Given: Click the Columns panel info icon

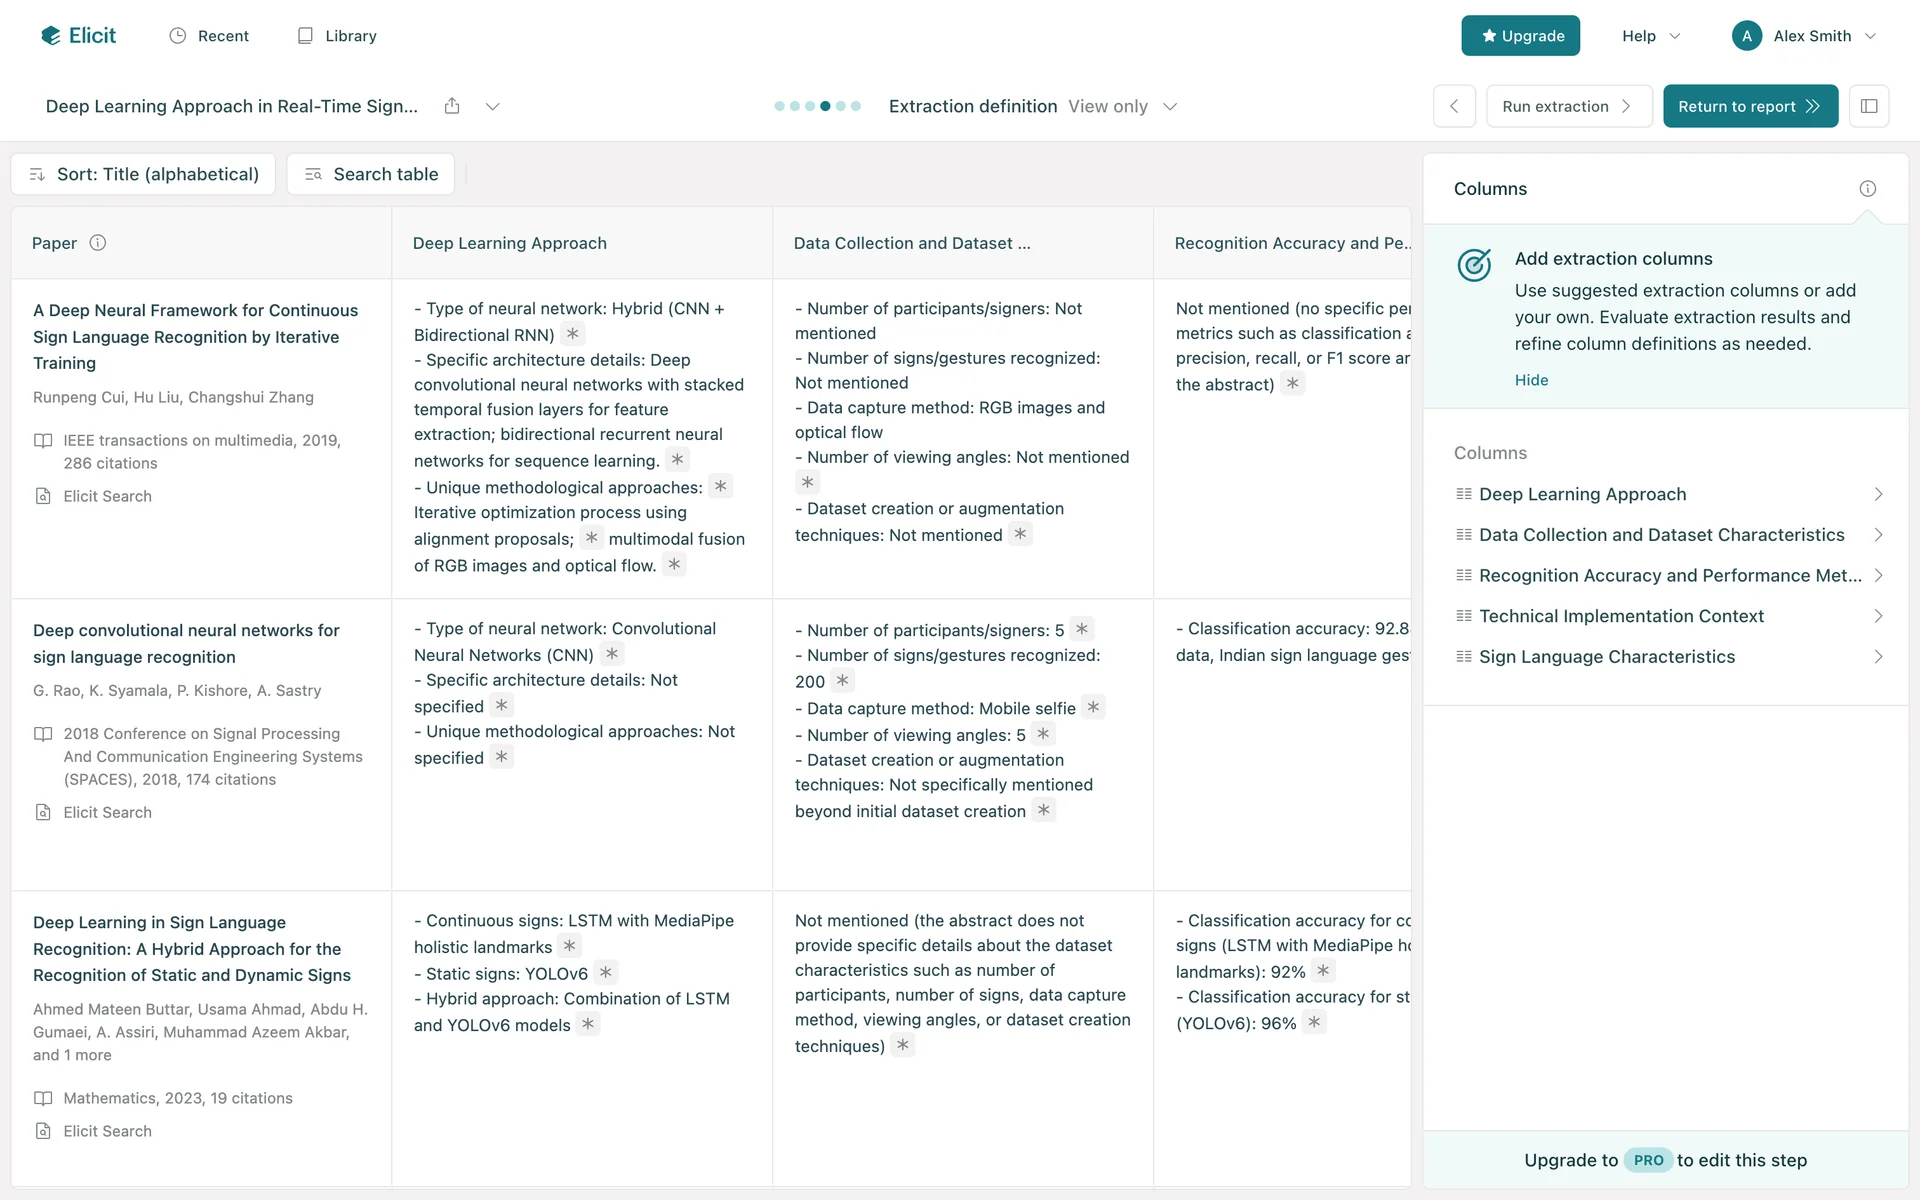Looking at the screenshot, I should pos(1867,189).
